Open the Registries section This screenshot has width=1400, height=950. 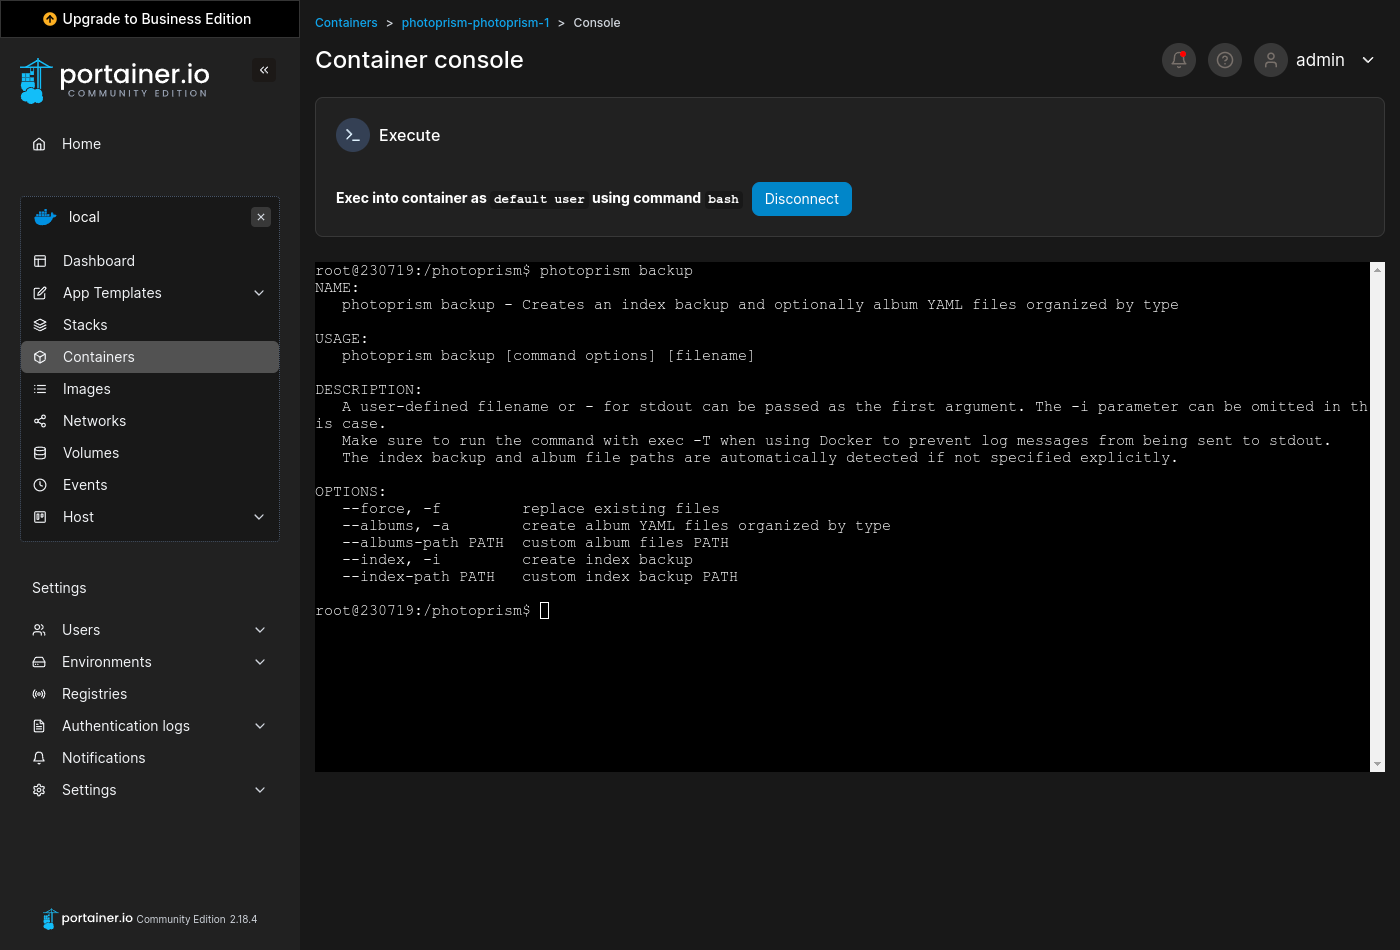click(x=95, y=693)
